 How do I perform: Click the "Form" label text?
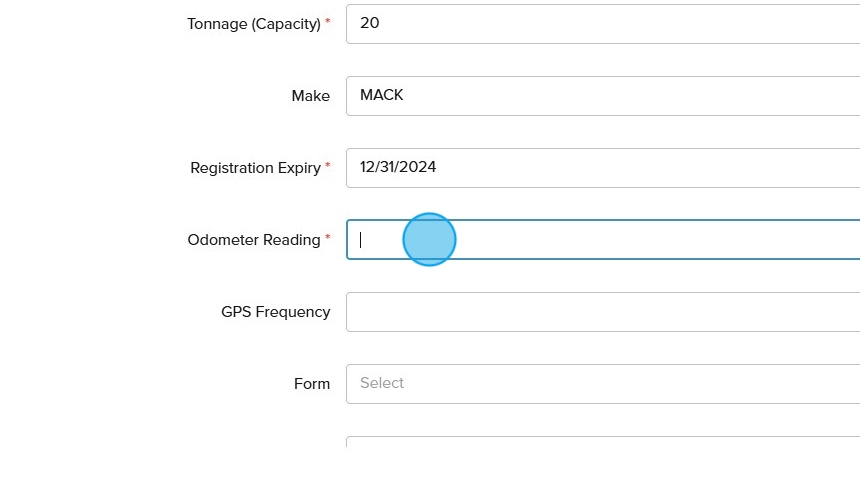pyautogui.click(x=311, y=384)
